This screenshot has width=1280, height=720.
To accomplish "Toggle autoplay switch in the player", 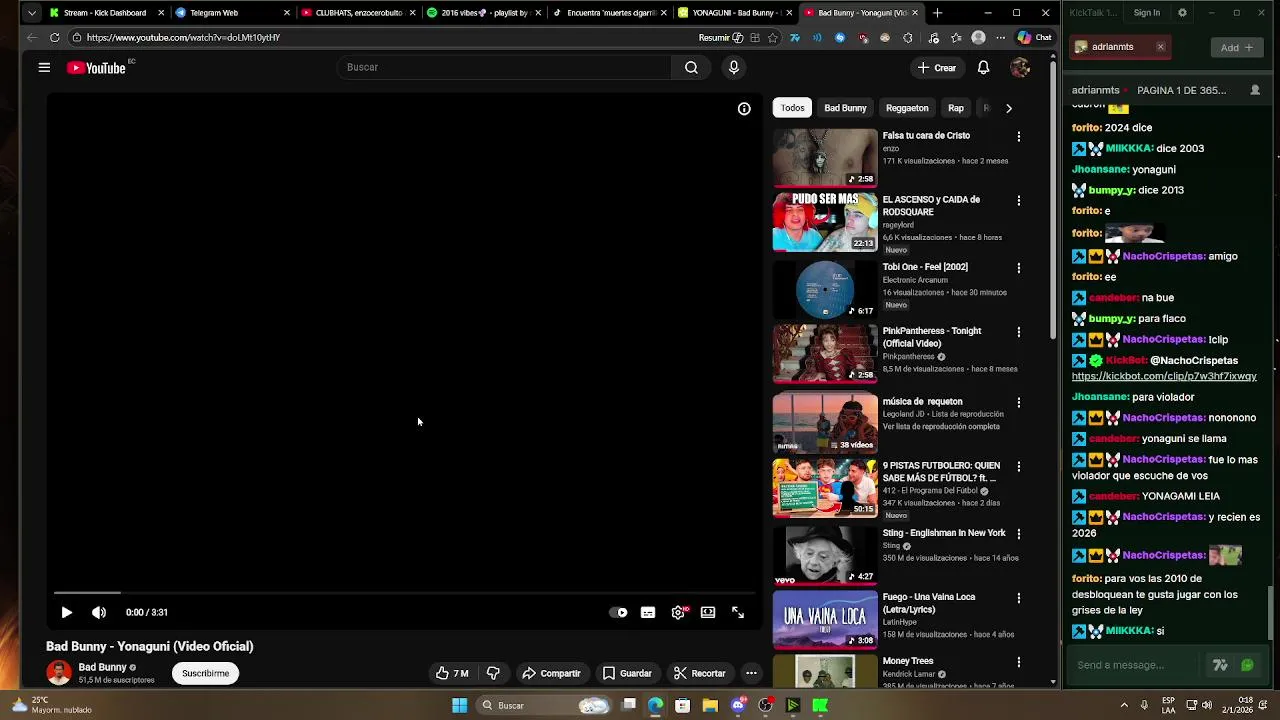I will point(619,612).
